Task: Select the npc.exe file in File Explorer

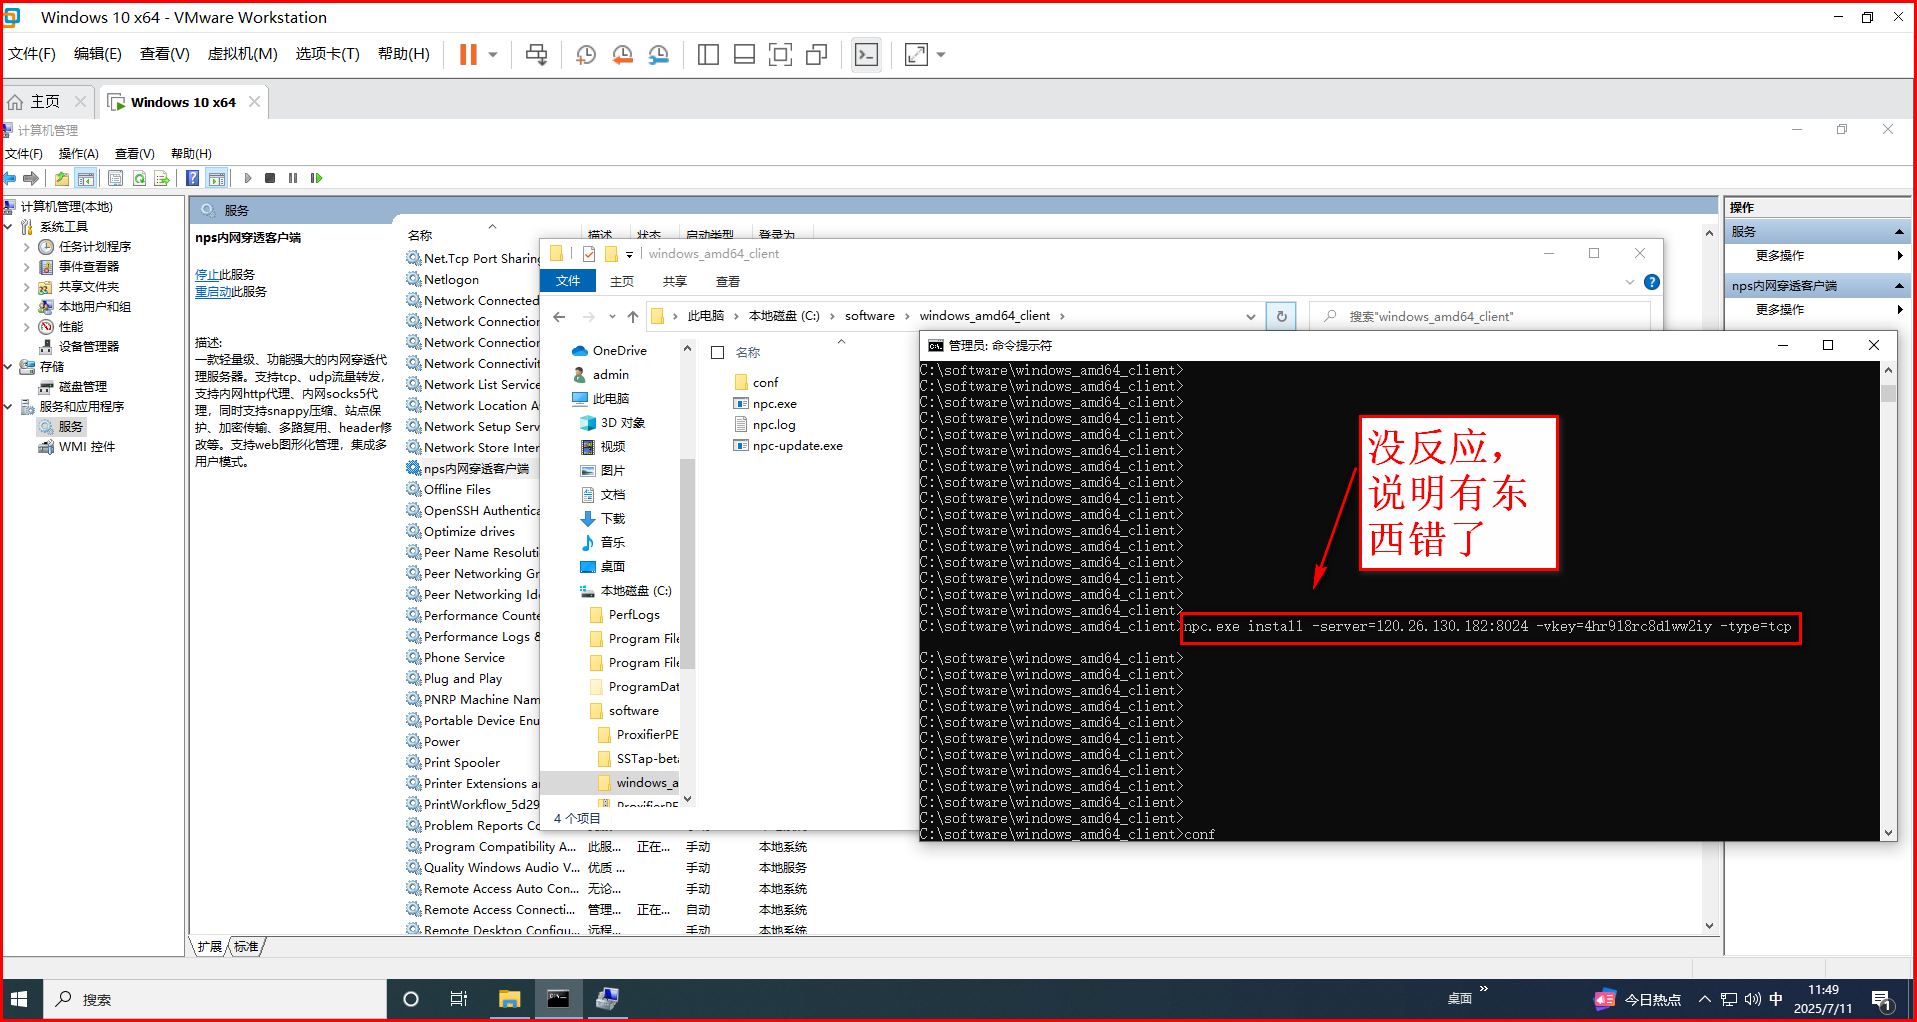Action: pyautogui.click(x=774, y=404)
